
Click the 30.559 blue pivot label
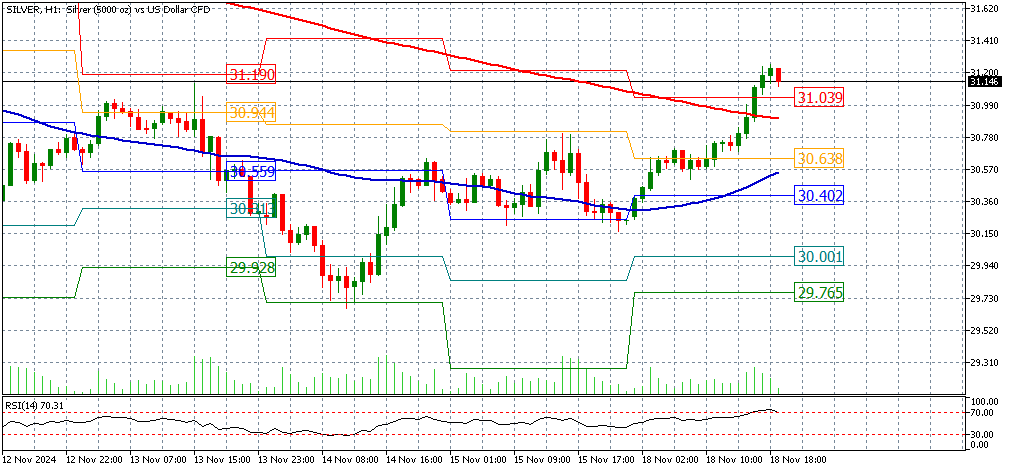coord(251,172)
